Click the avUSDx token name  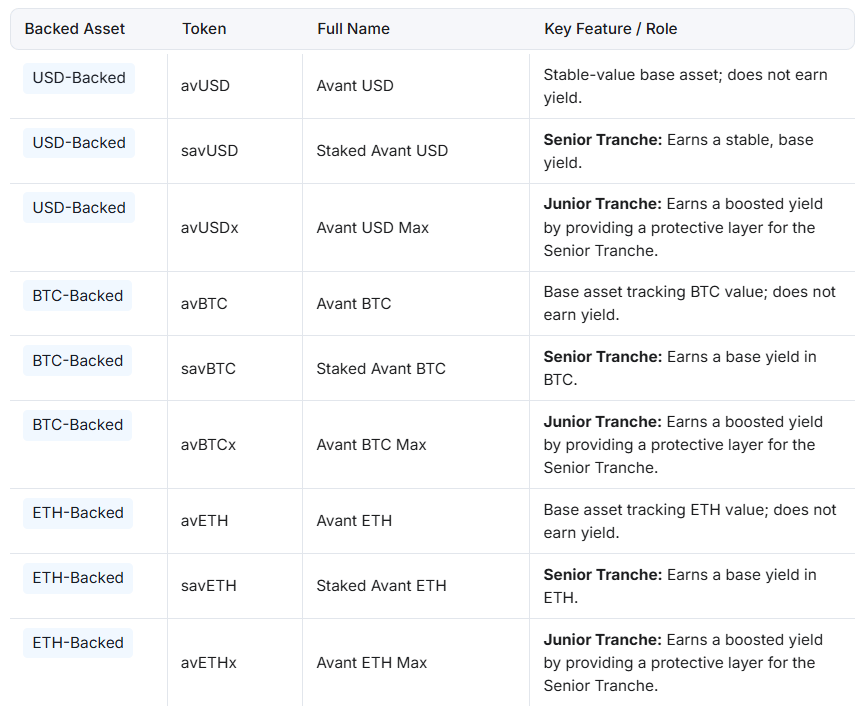tap(210, 228)
